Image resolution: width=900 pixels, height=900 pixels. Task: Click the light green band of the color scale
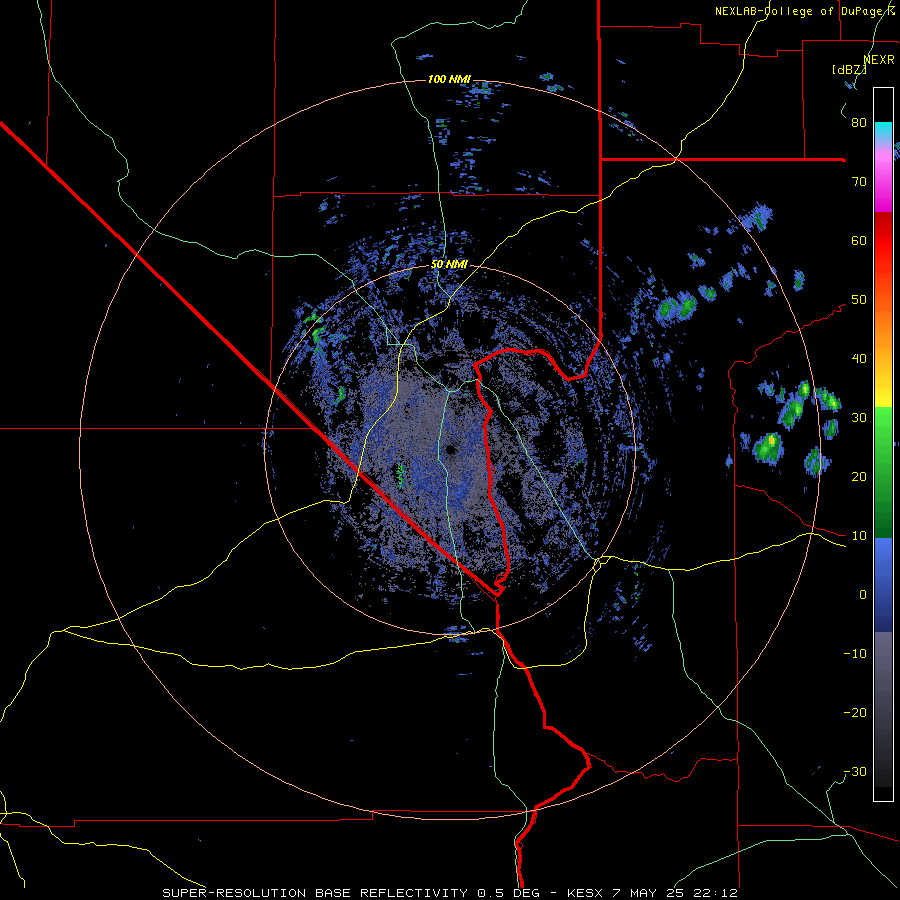click(883, 436)
